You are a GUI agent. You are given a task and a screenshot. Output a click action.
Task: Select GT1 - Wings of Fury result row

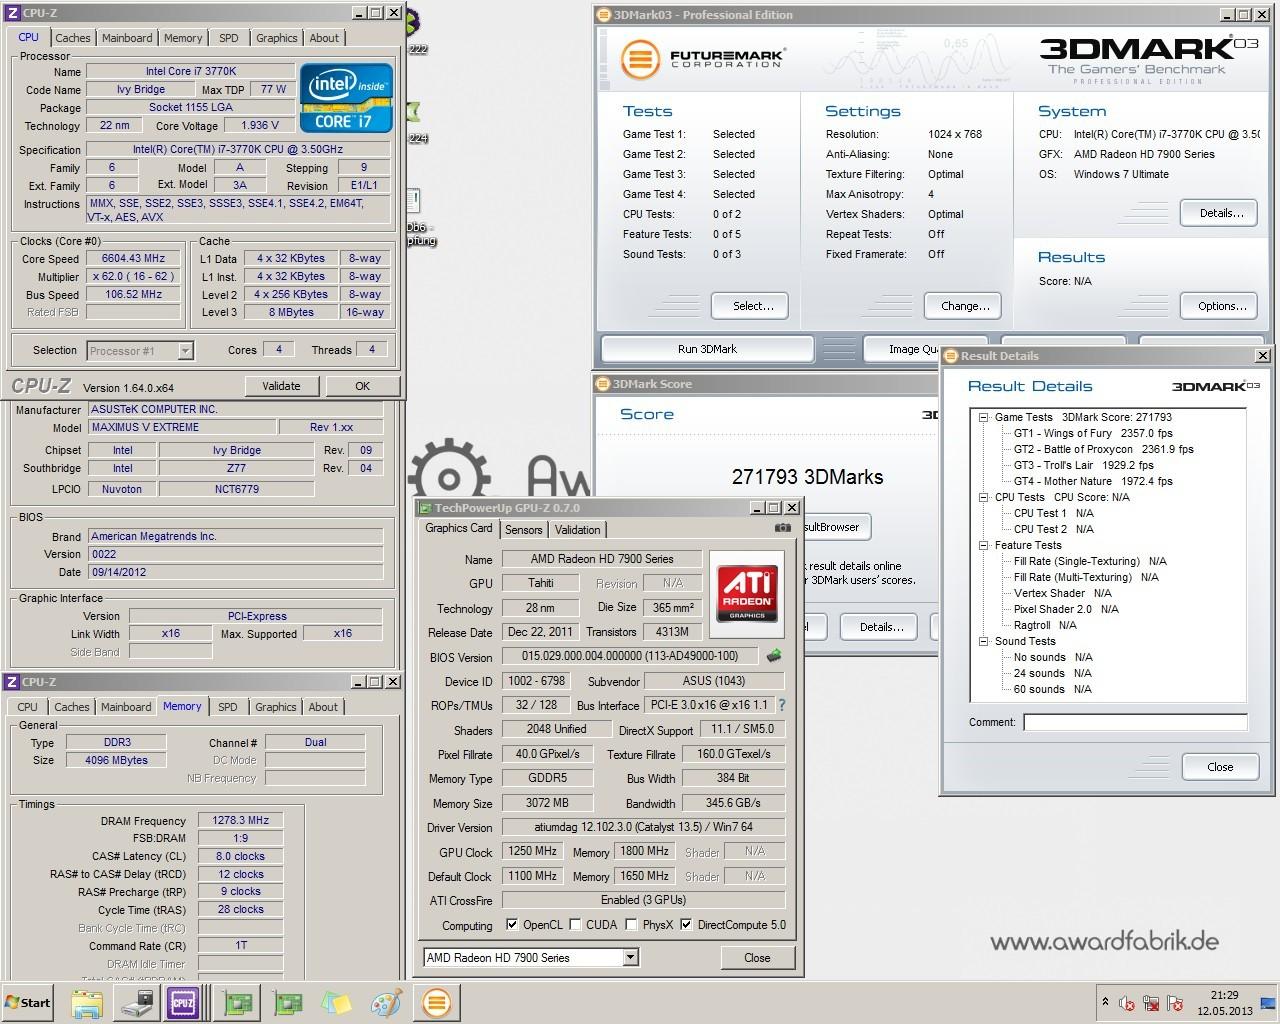1093,433
